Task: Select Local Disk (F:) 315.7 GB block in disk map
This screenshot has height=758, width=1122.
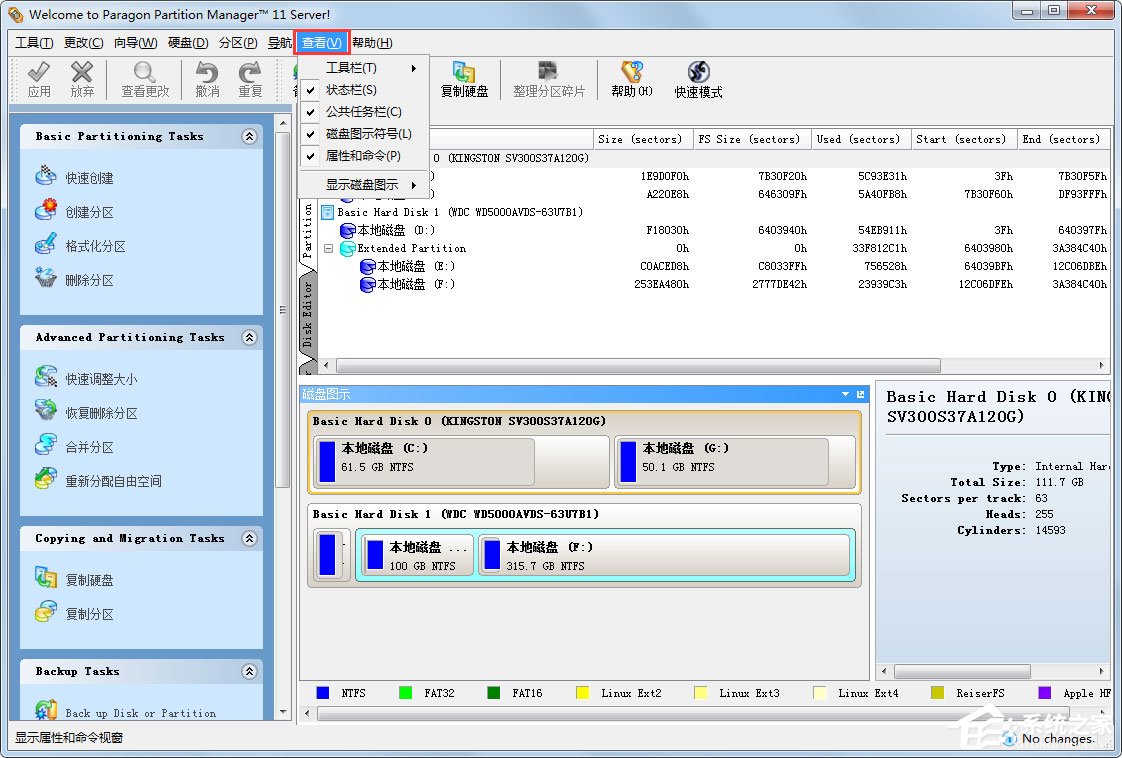Action: coord(664,555)
